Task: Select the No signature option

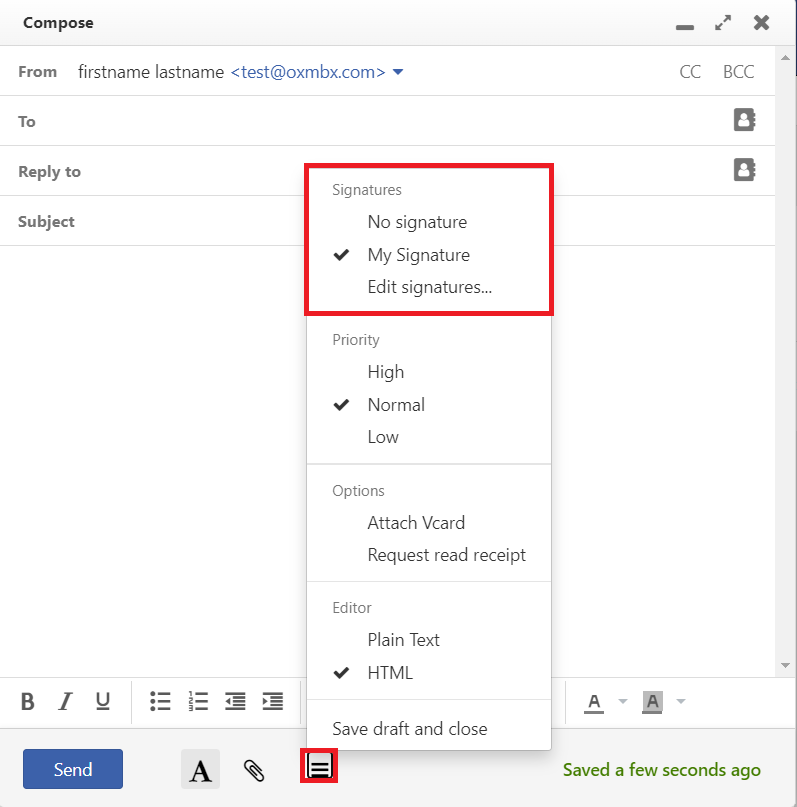Action: pyautogui.click(x=417, y=222)
